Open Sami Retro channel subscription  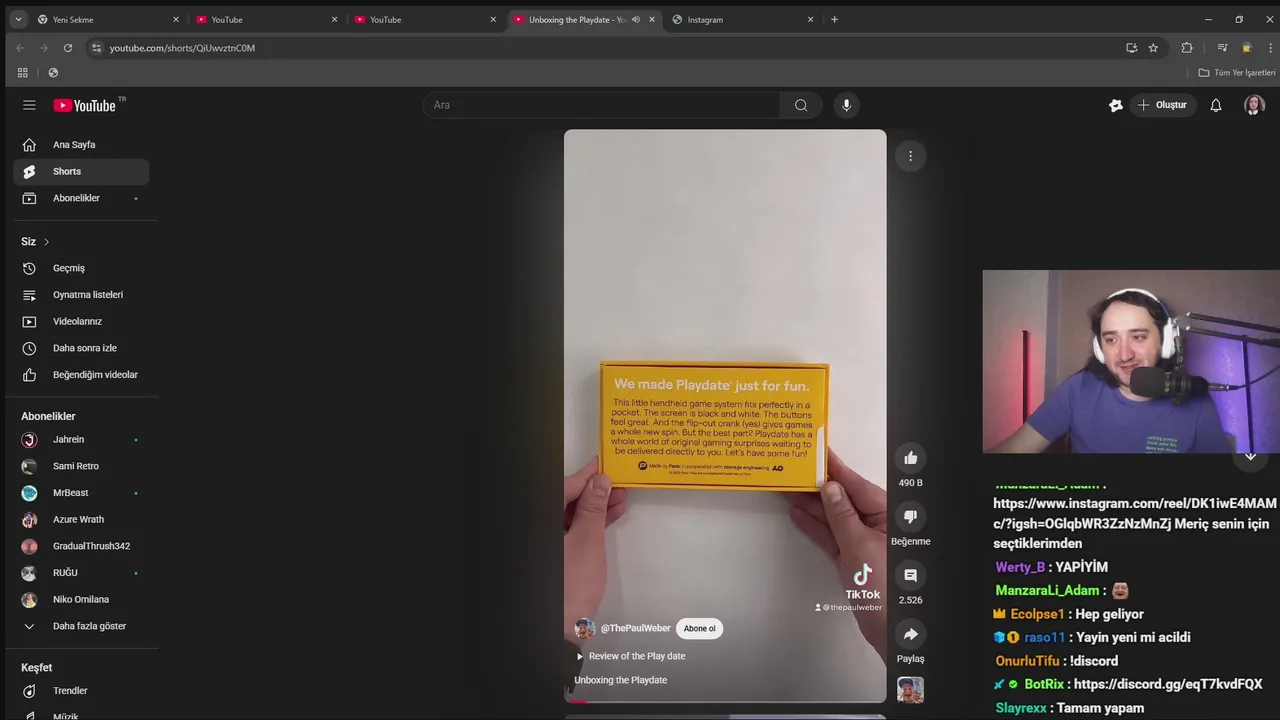(x=81, y=466)
